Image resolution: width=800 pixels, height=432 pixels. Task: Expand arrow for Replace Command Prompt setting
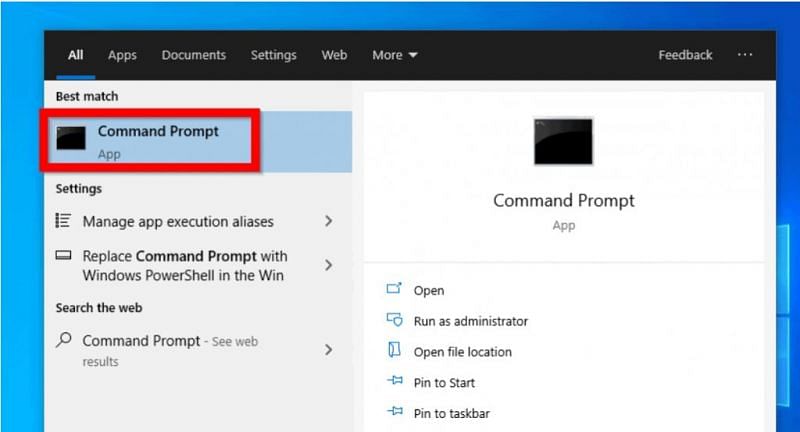(329, 265)
